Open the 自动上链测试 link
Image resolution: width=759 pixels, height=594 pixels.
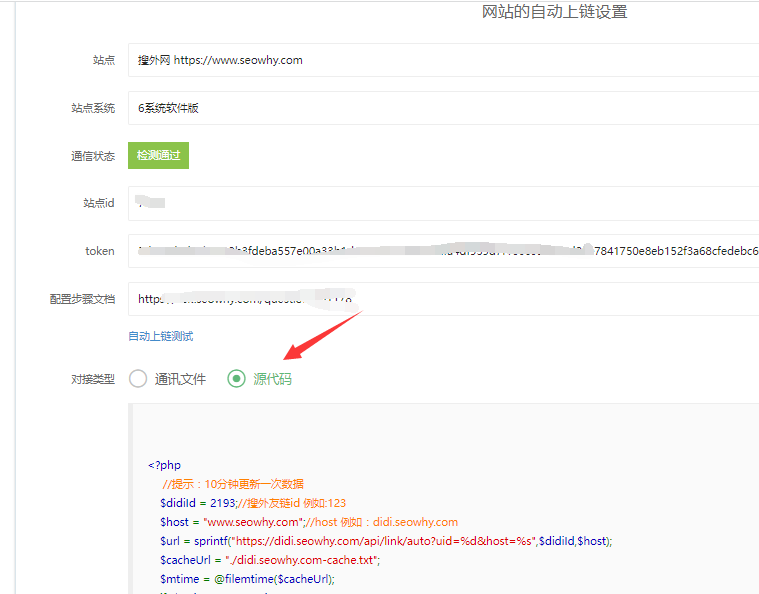tap(161, 336)
